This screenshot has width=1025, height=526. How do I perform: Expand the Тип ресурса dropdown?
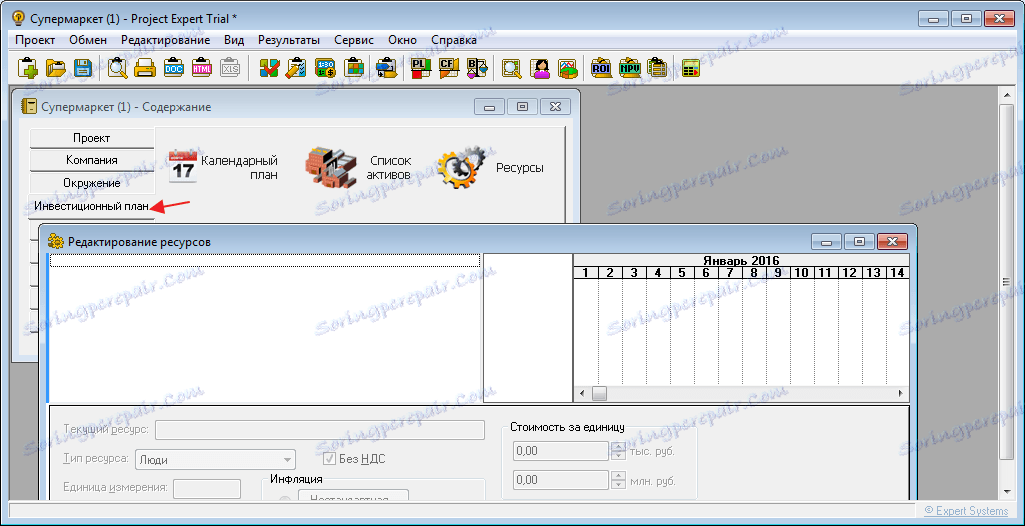[x=287, y=459]
